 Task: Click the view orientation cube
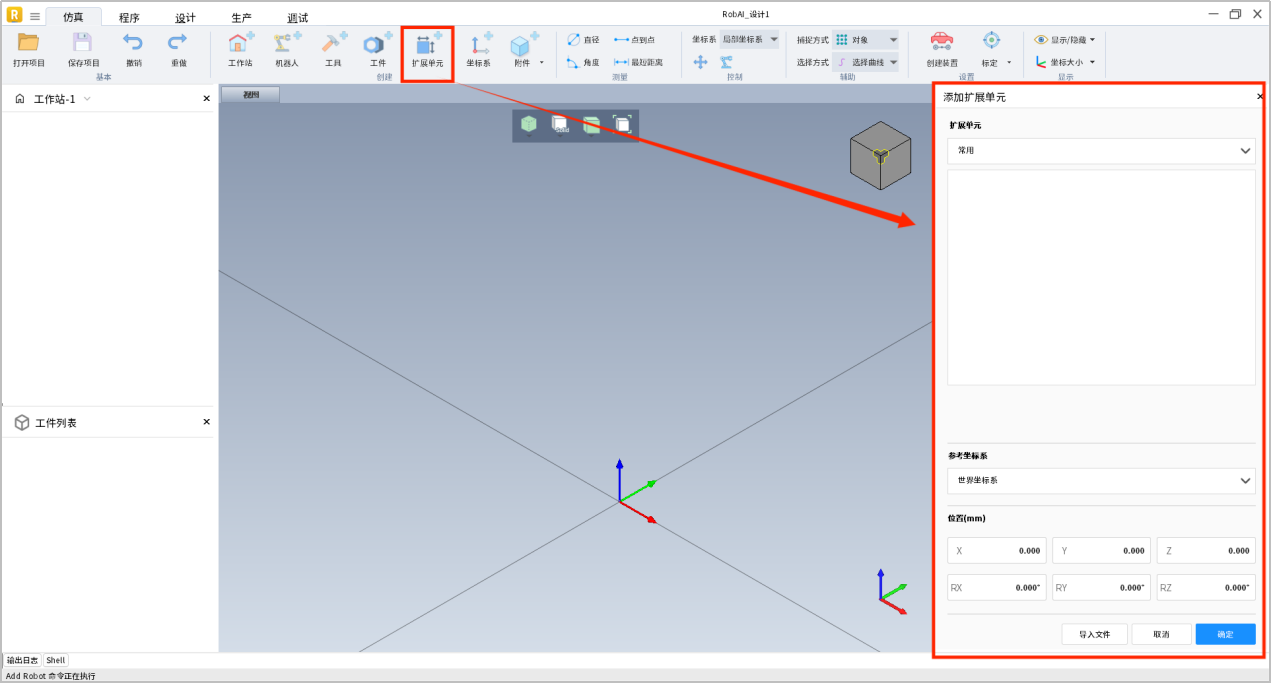click(880, 156)
